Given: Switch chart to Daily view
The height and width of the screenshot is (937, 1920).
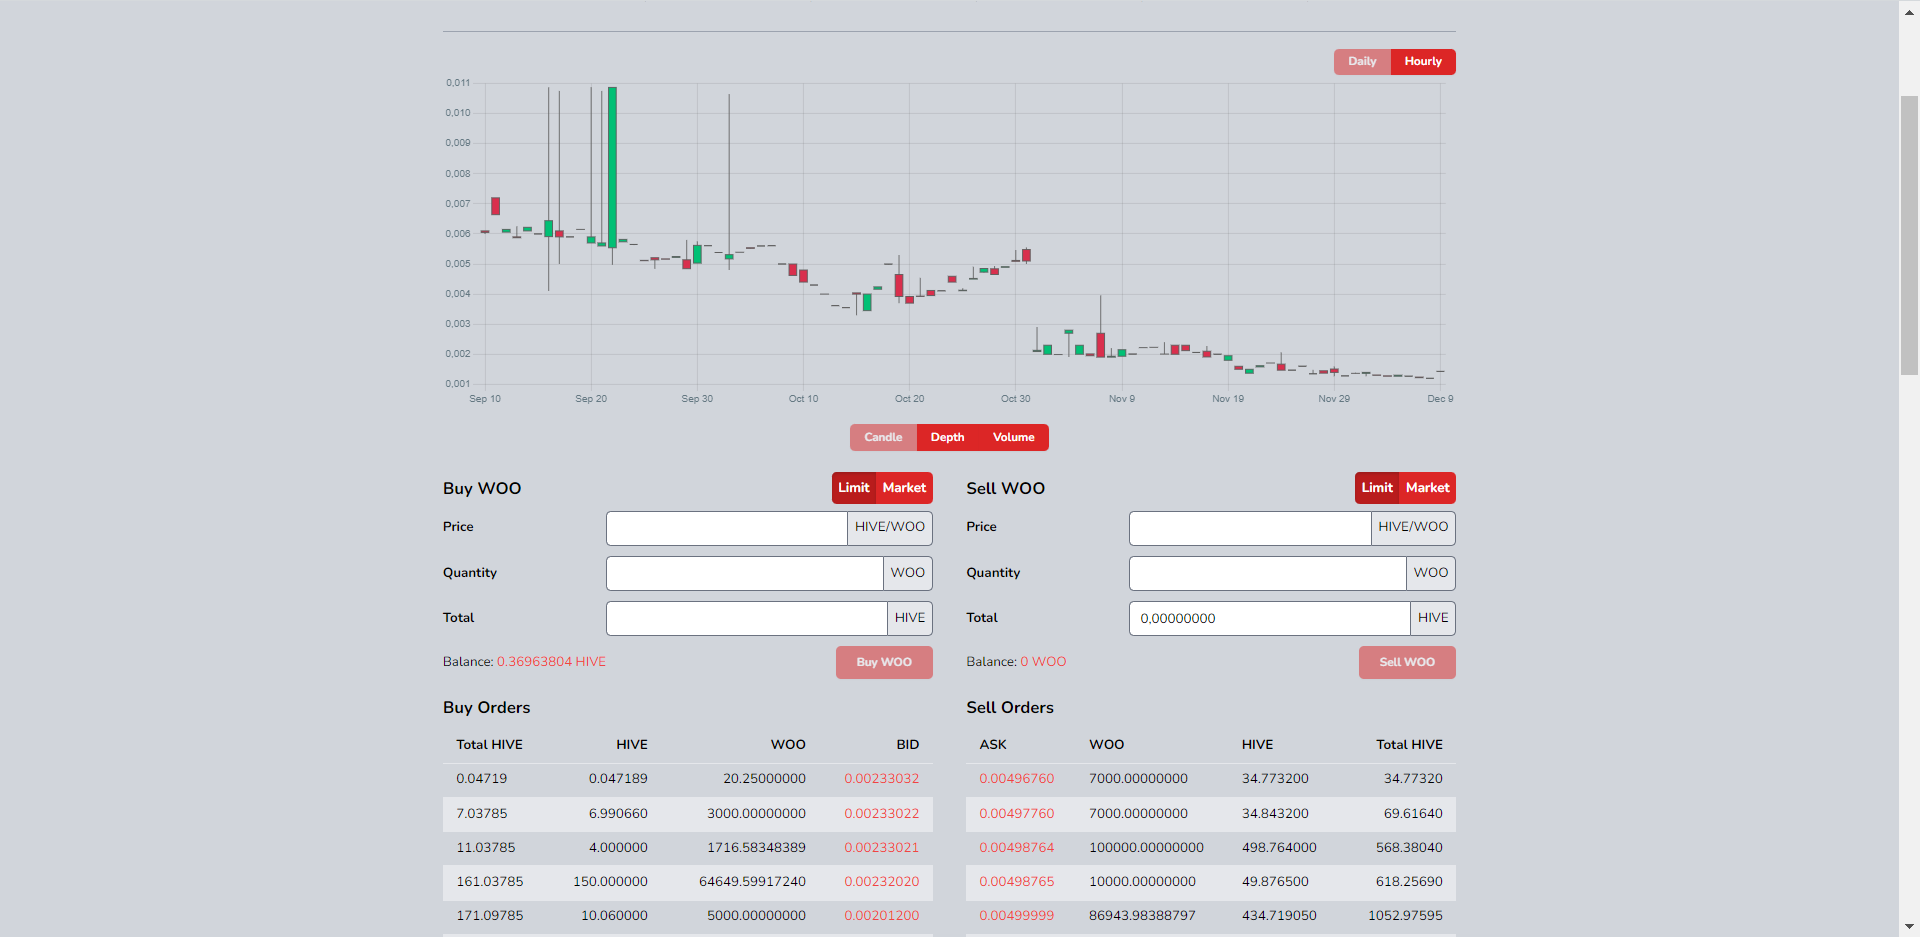Looking at the screenshot, I should click(1362, 62).
